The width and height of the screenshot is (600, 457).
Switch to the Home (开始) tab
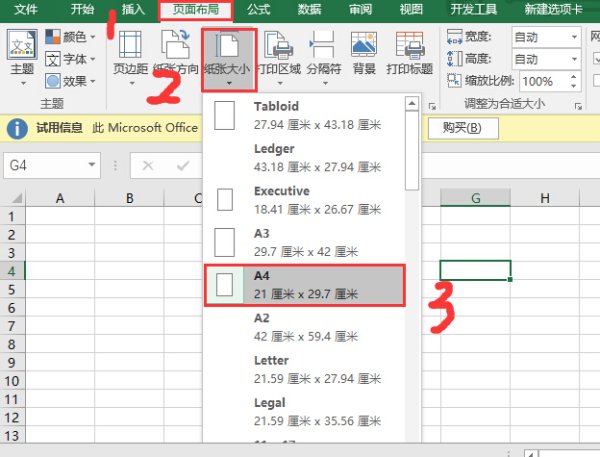(82, 9)
